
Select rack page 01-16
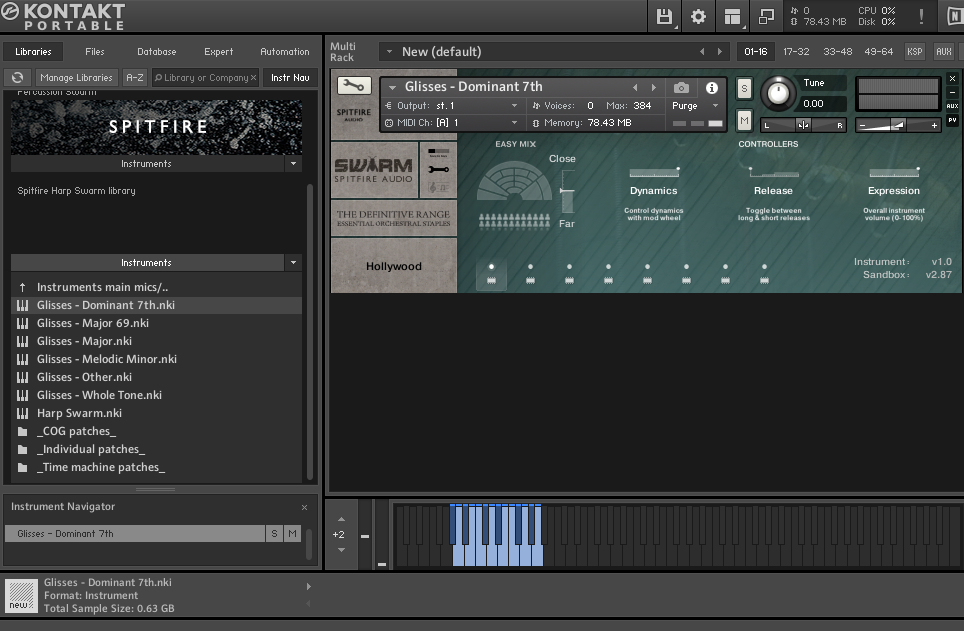point(756,52)
